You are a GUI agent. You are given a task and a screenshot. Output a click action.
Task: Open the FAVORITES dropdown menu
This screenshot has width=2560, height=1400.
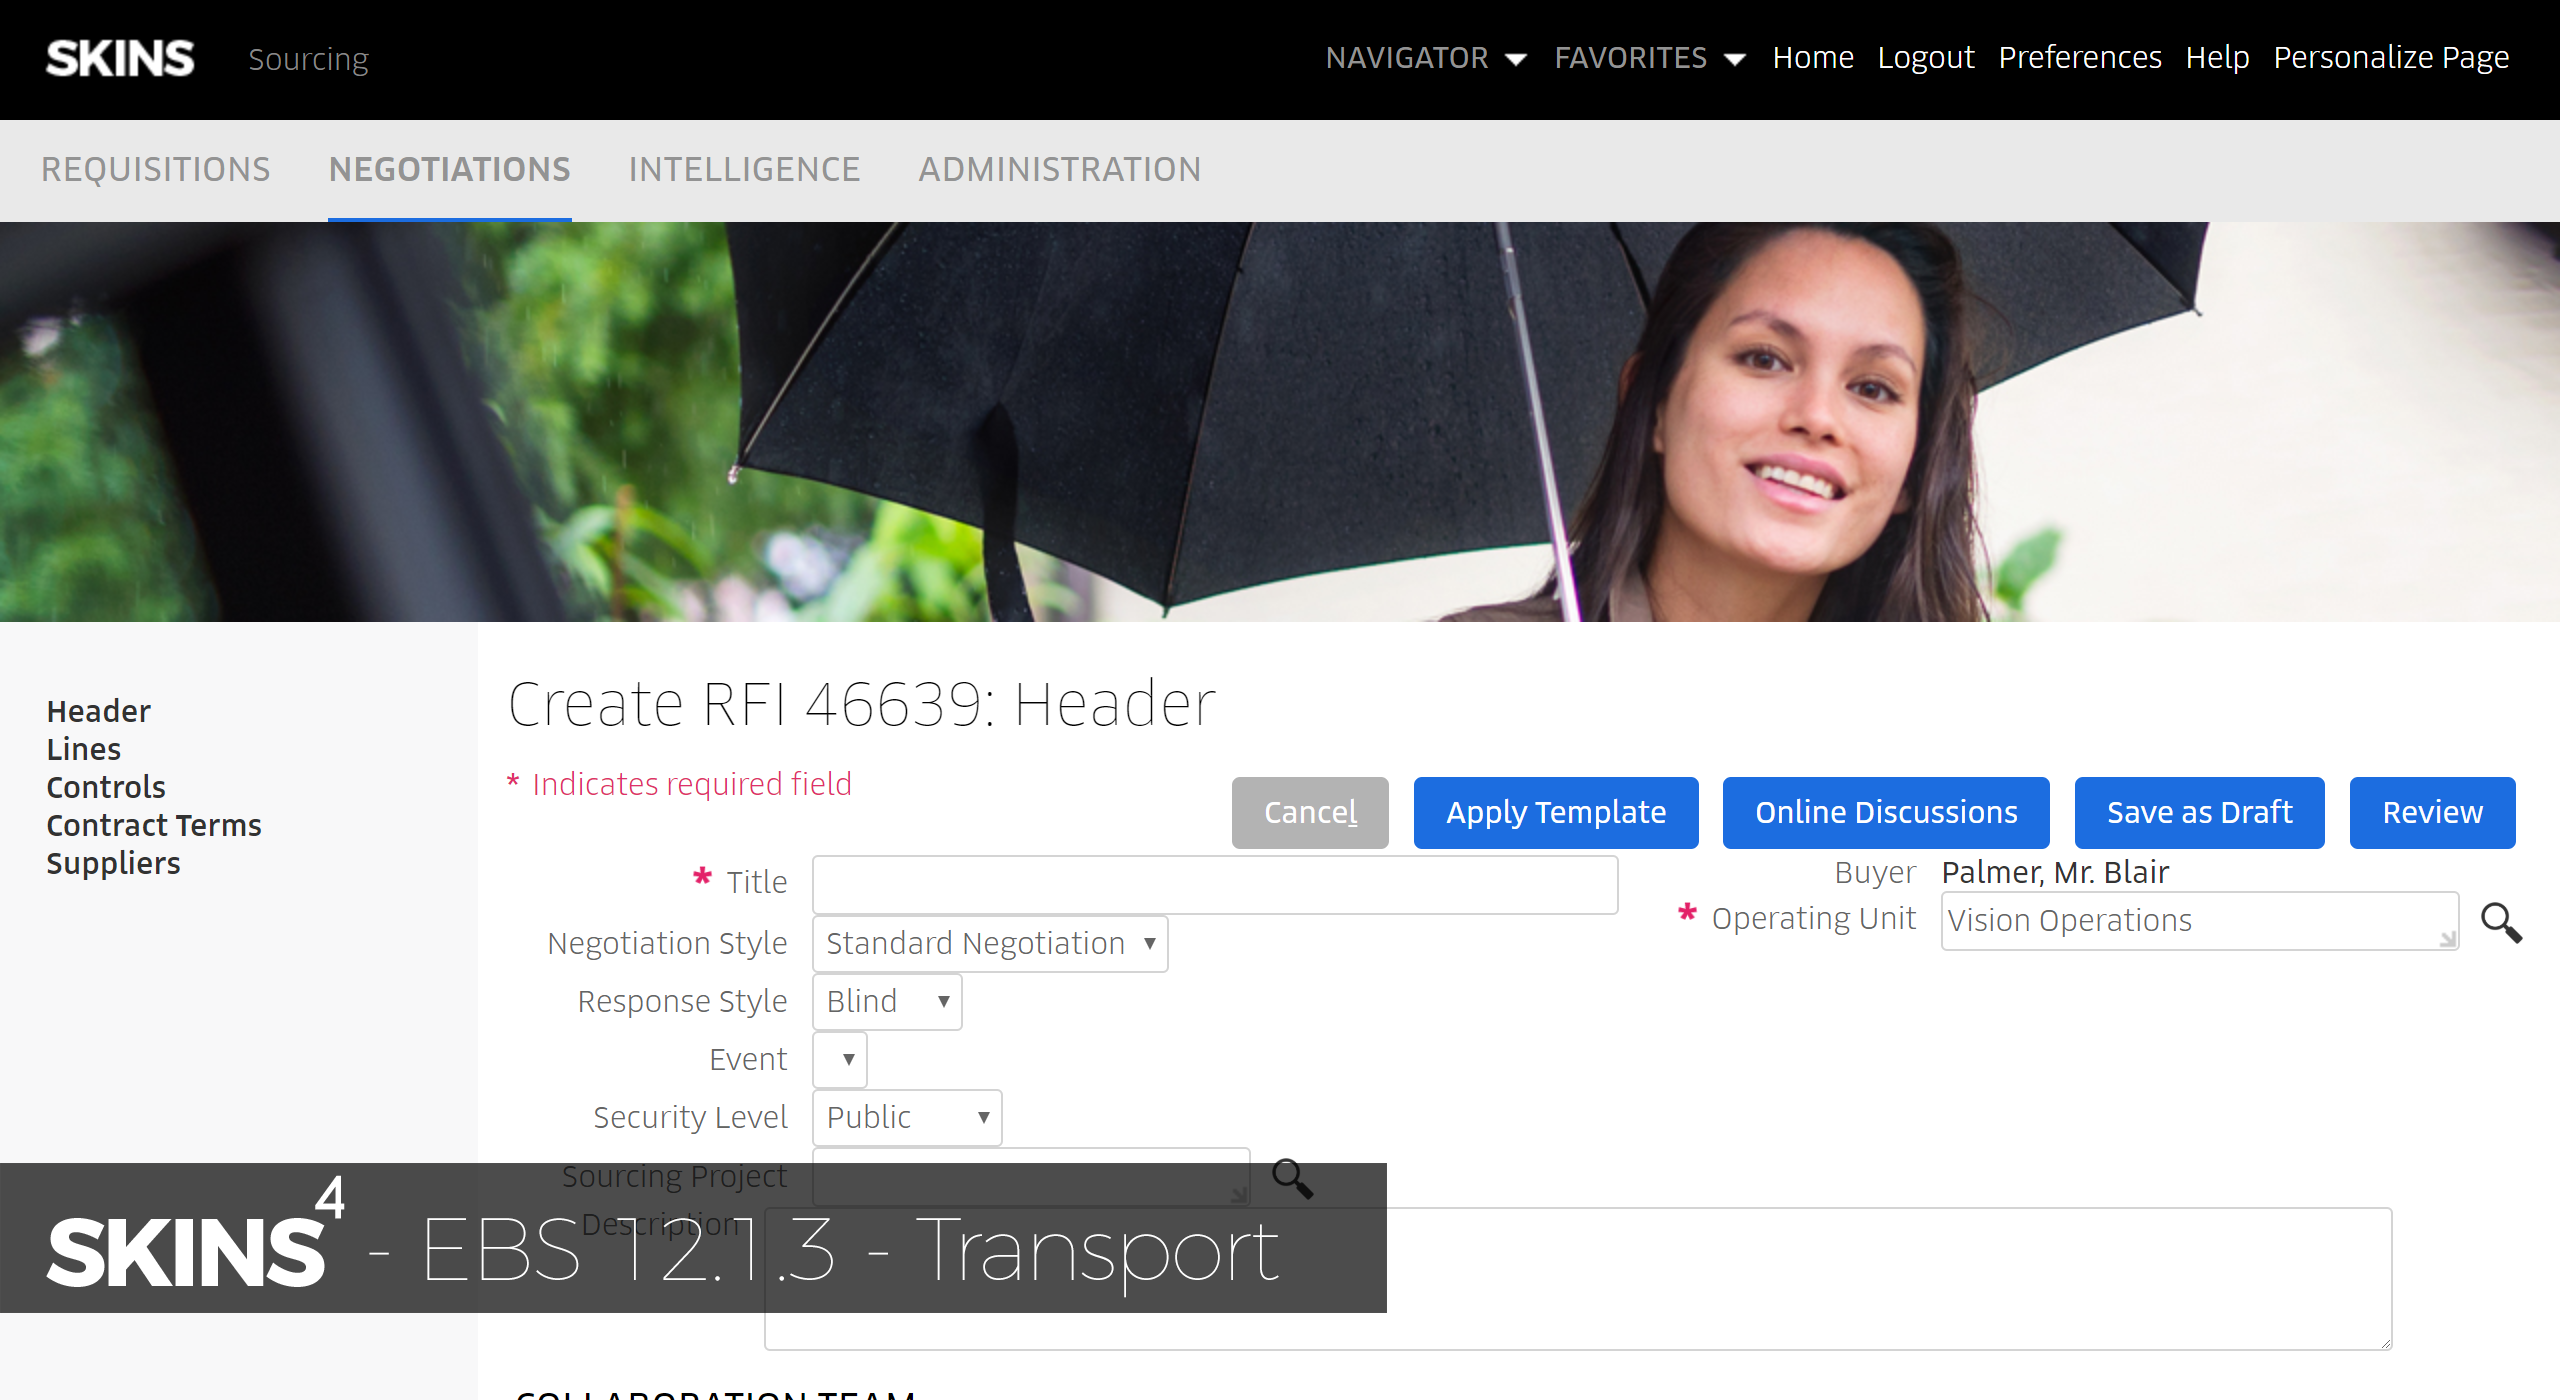tap(1650, 58)
